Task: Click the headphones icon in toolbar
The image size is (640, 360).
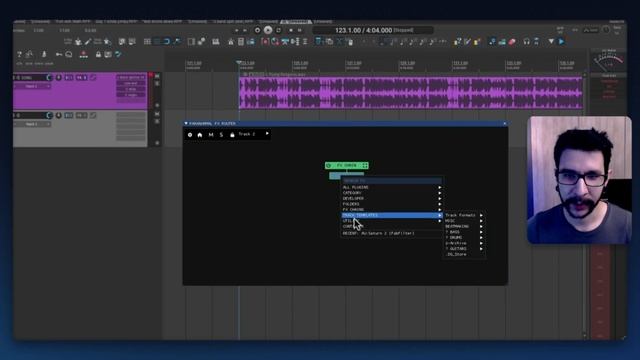Action: (x=527, y=42)
